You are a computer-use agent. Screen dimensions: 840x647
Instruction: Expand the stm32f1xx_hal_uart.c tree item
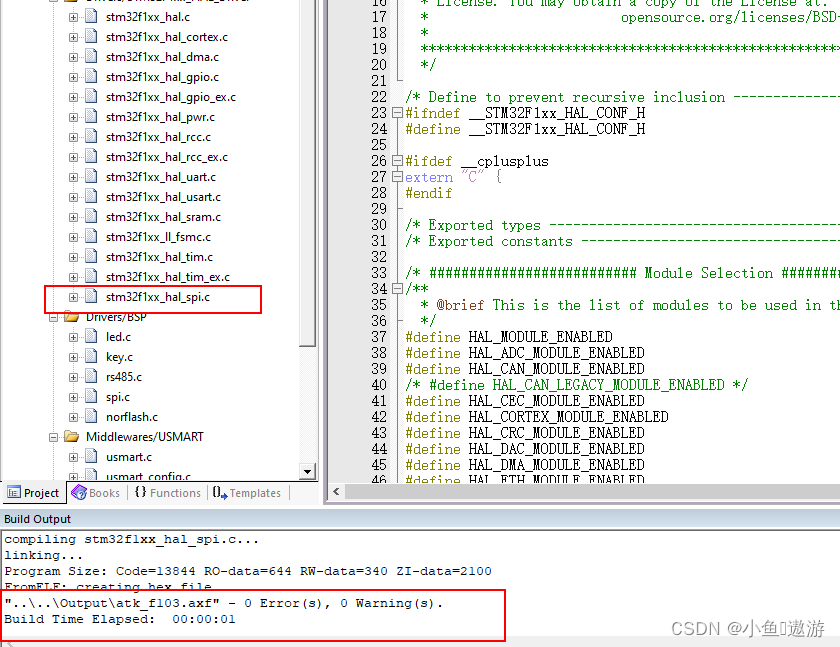pos(72,177)
